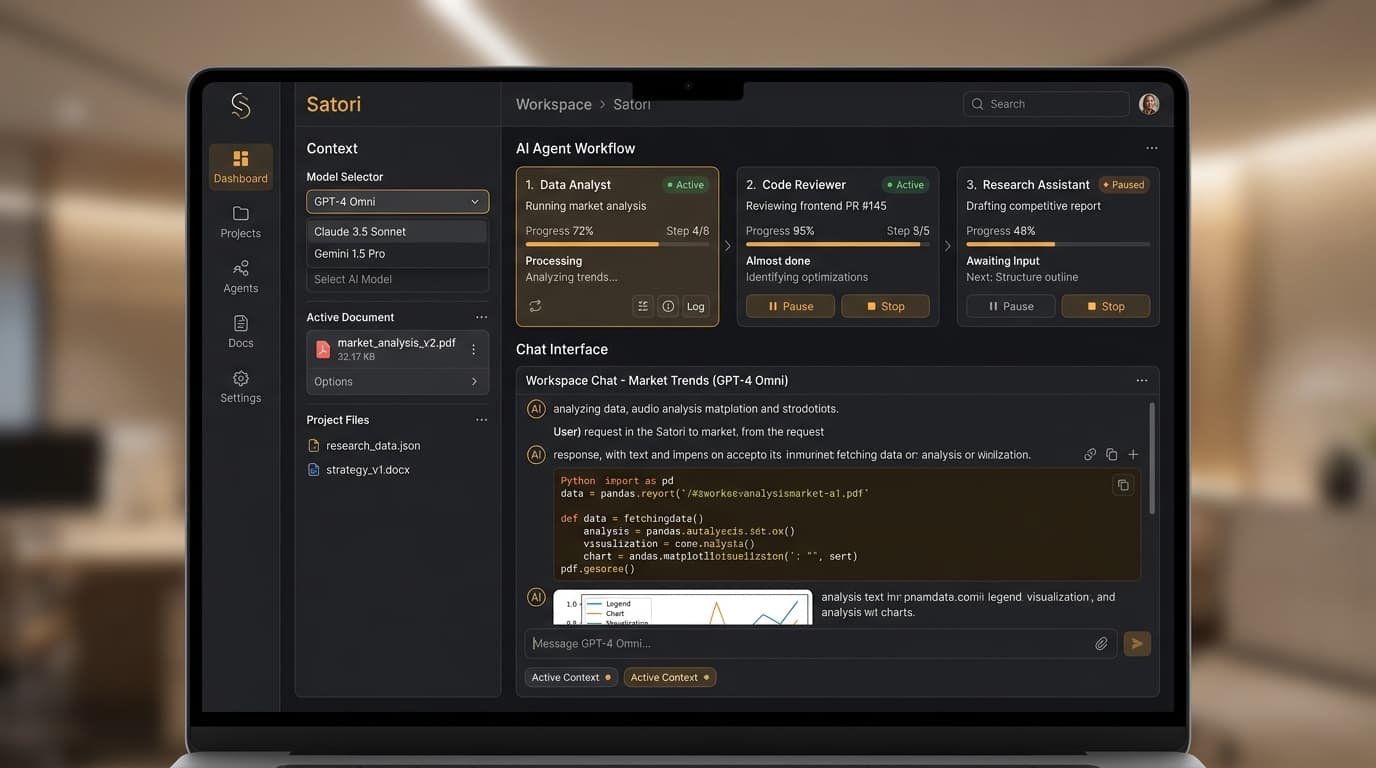Click the refresh icon on Data Analyst card

tap(535, 306)
